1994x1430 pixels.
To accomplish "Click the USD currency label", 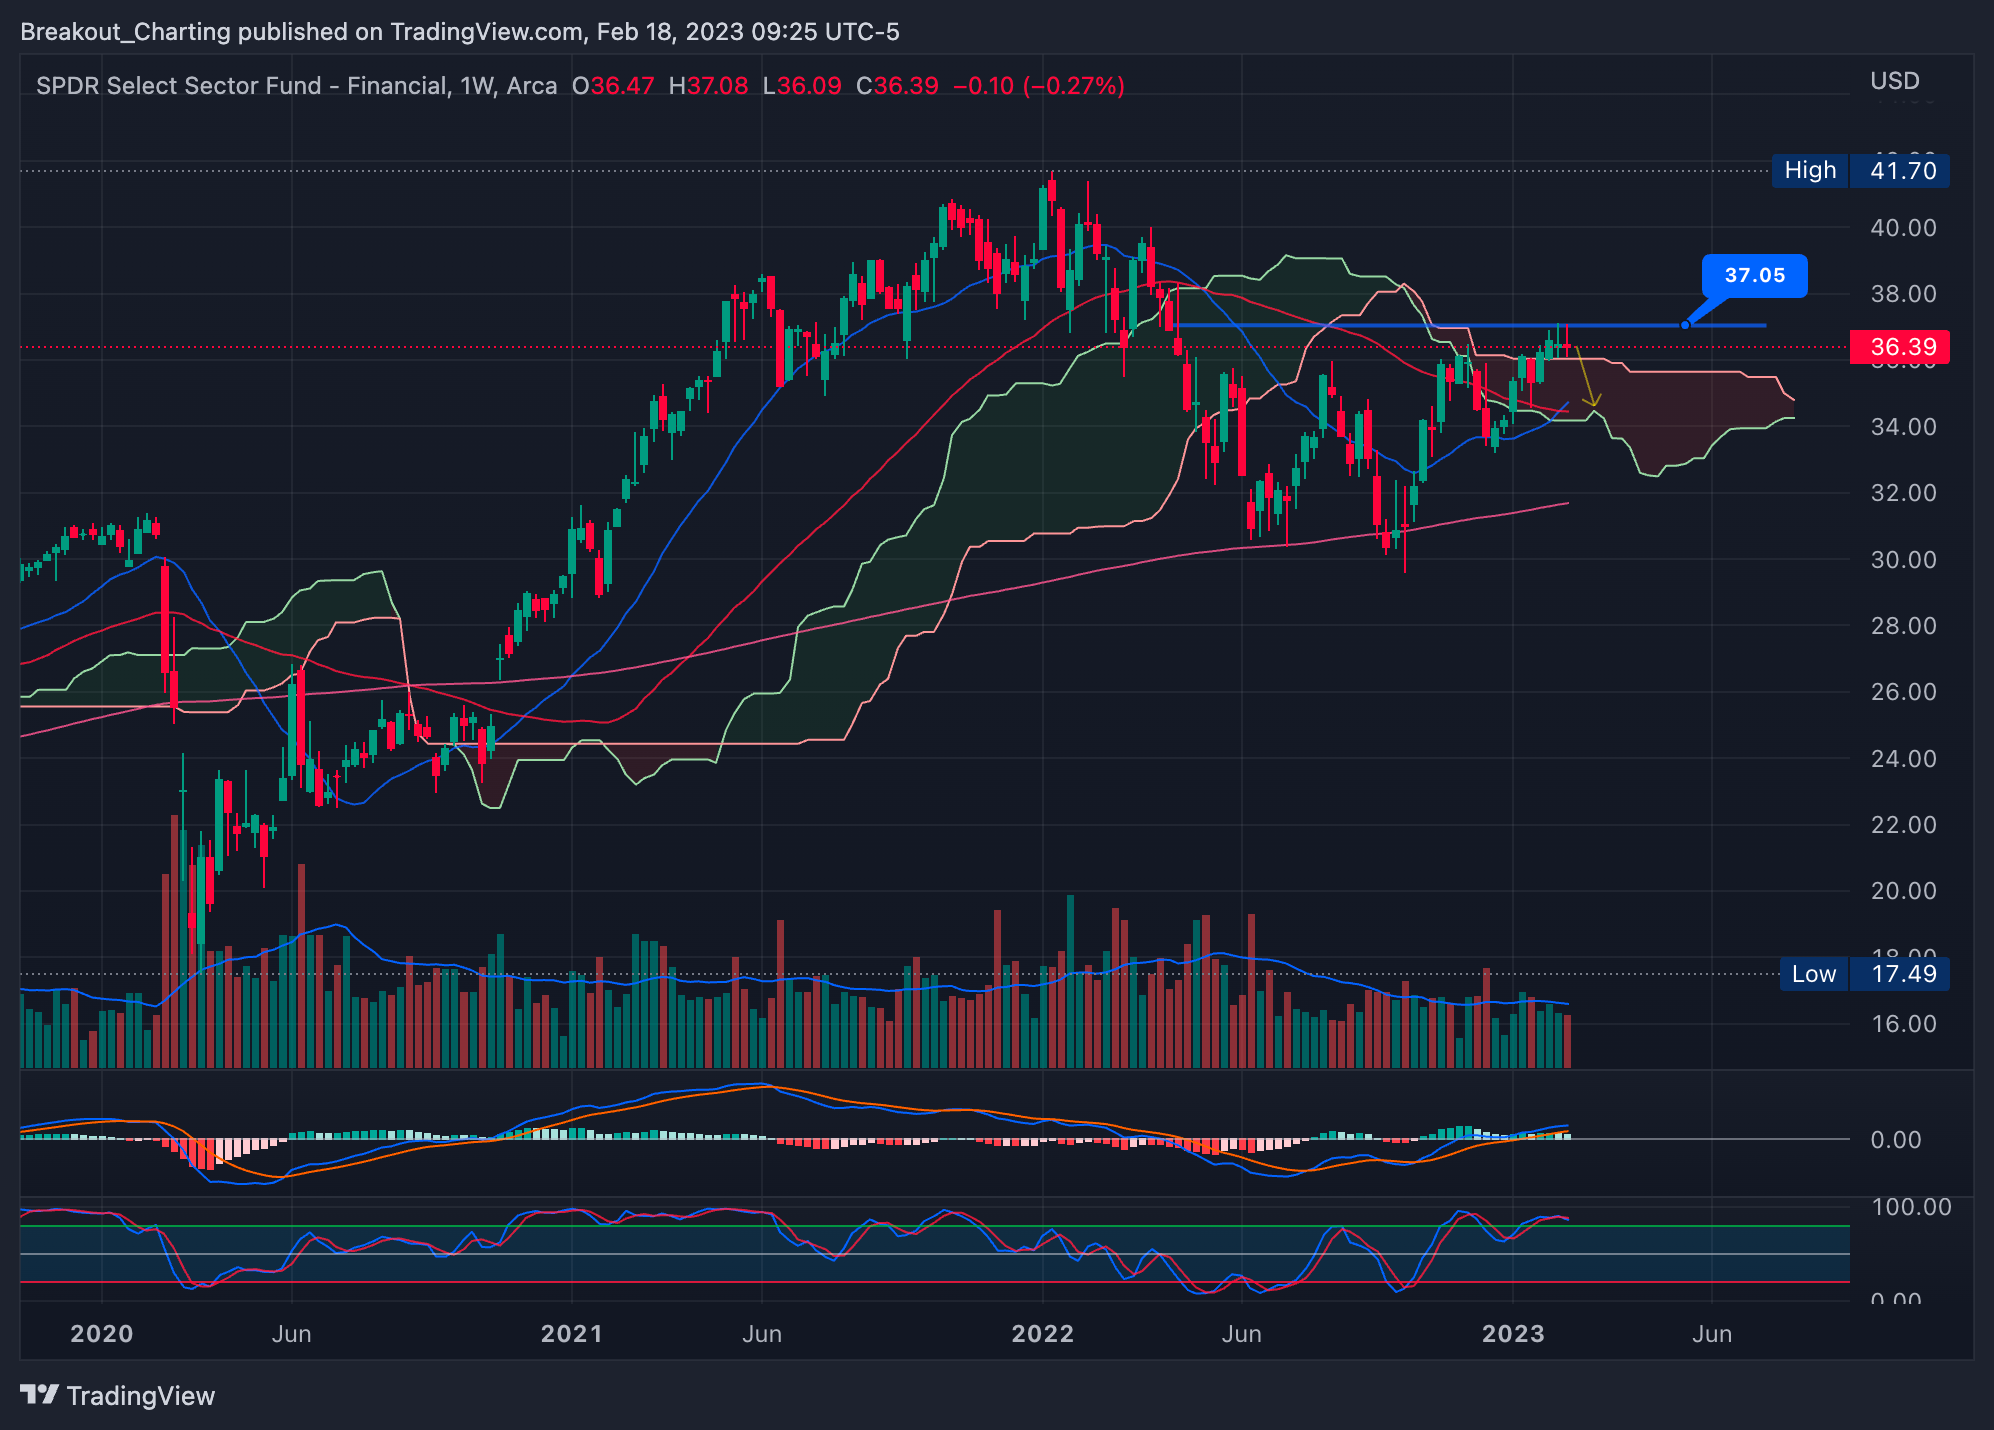I will click(1894, 81).
